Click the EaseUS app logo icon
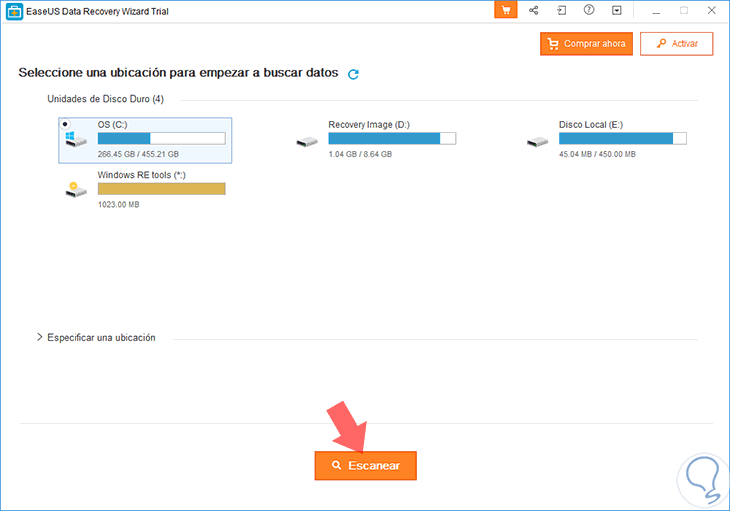The width and height of the screenshot is (730, 511). [x=14, y=12]
